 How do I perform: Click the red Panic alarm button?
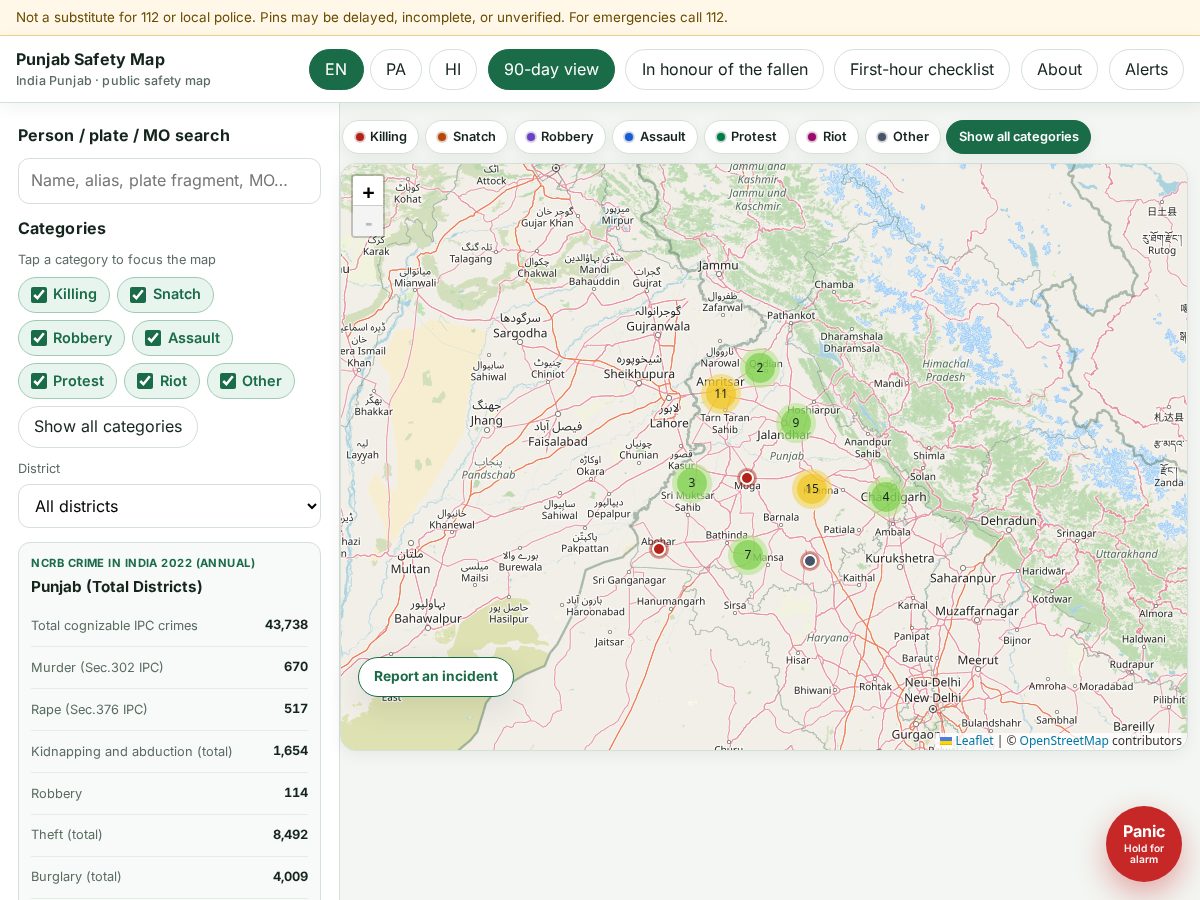(x=1144, y=844)
